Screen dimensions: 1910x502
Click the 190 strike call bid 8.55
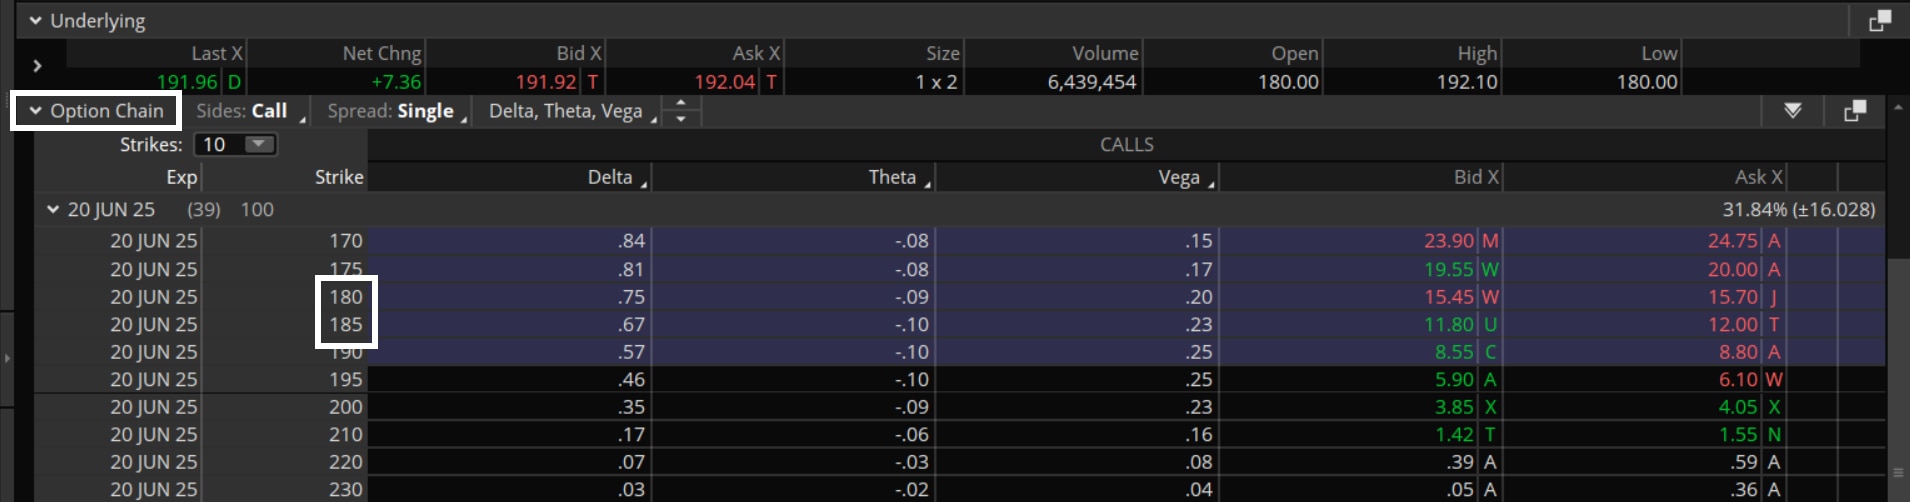point(1455,352)
